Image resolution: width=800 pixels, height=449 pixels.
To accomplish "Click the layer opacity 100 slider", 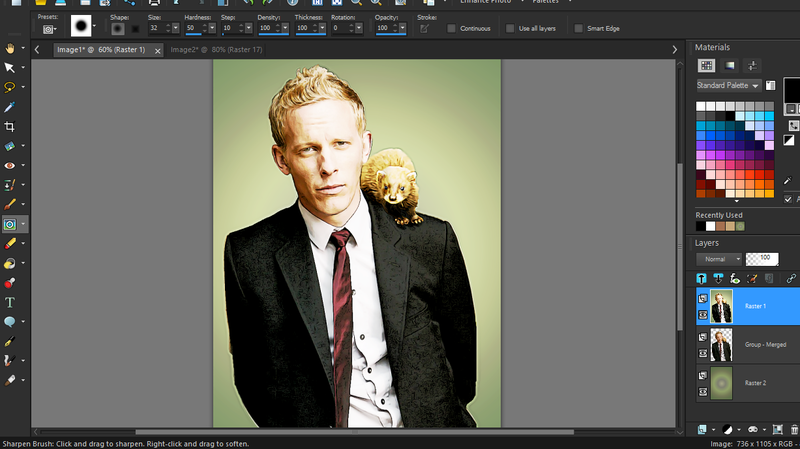I will click(762, 259).
